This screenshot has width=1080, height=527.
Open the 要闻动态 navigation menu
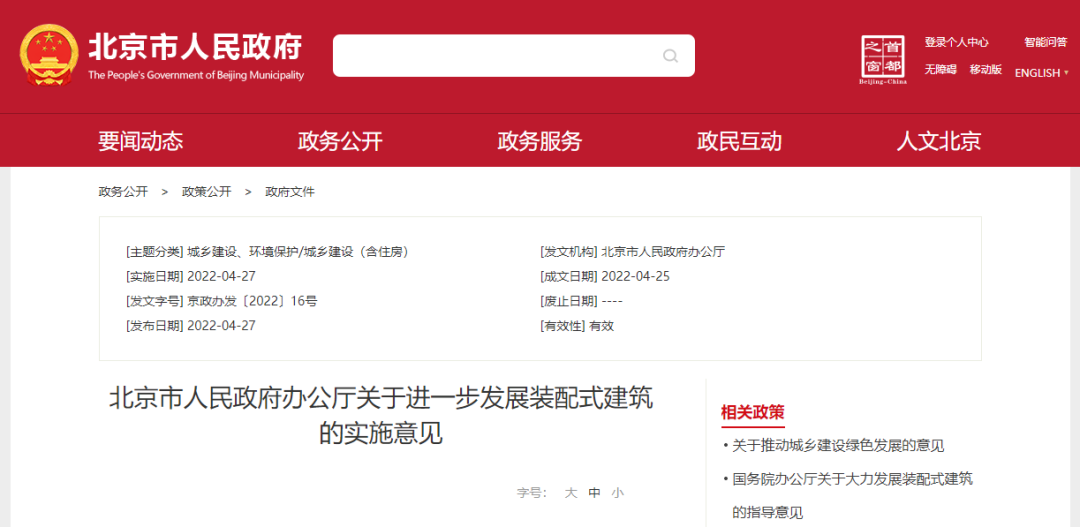click(x=141, y=141)
